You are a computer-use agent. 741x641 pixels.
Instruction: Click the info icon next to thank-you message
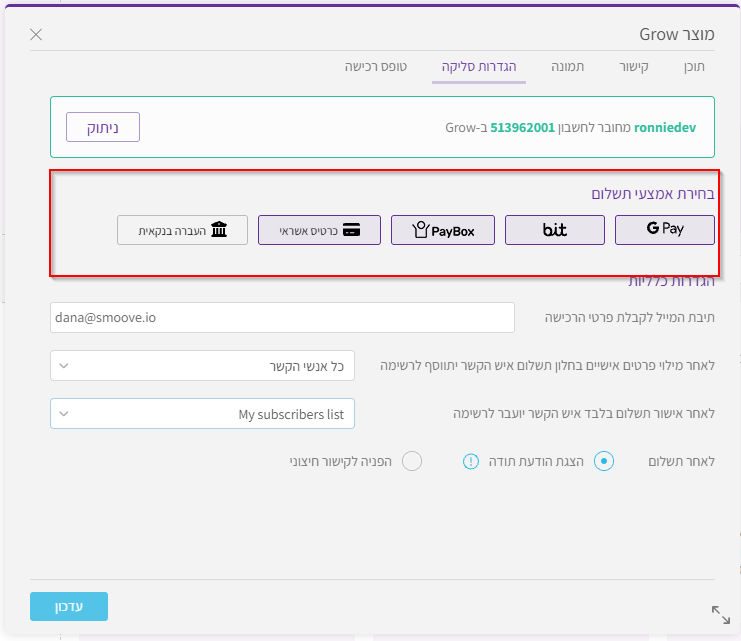pyautogui.click(x=471, y=461)
